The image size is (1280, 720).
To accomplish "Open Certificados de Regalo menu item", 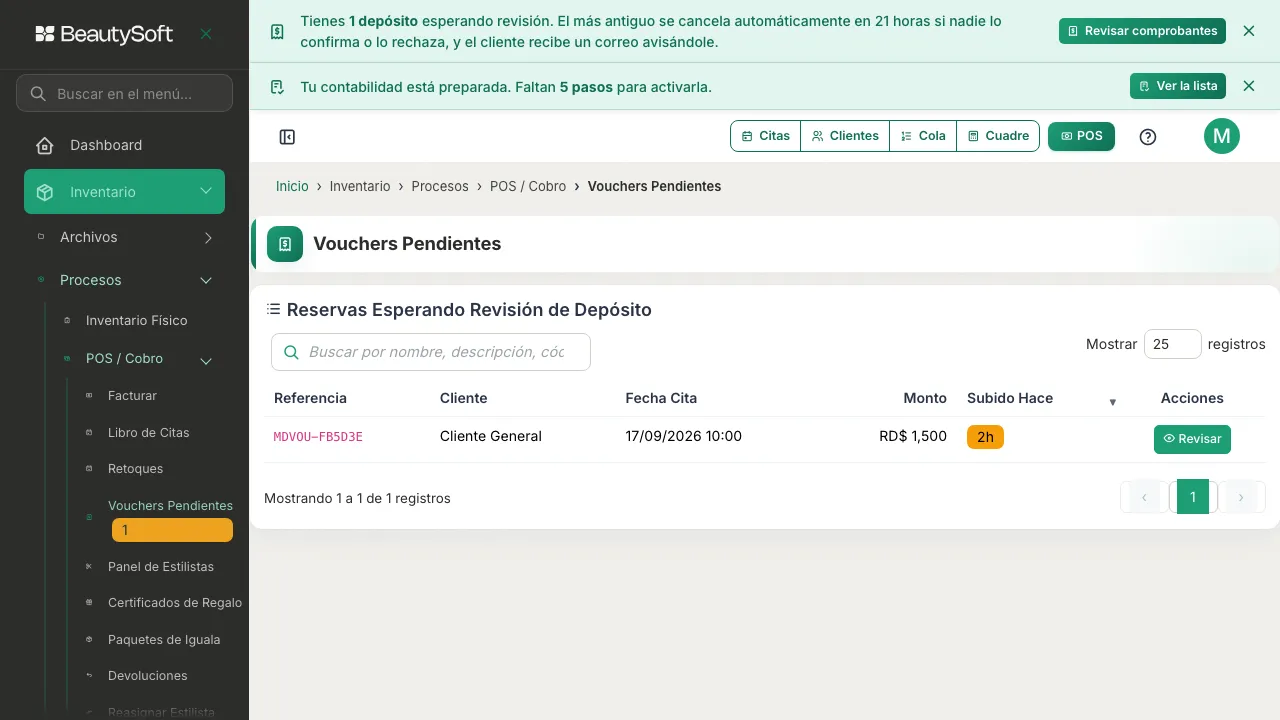I will click(175, 603).
